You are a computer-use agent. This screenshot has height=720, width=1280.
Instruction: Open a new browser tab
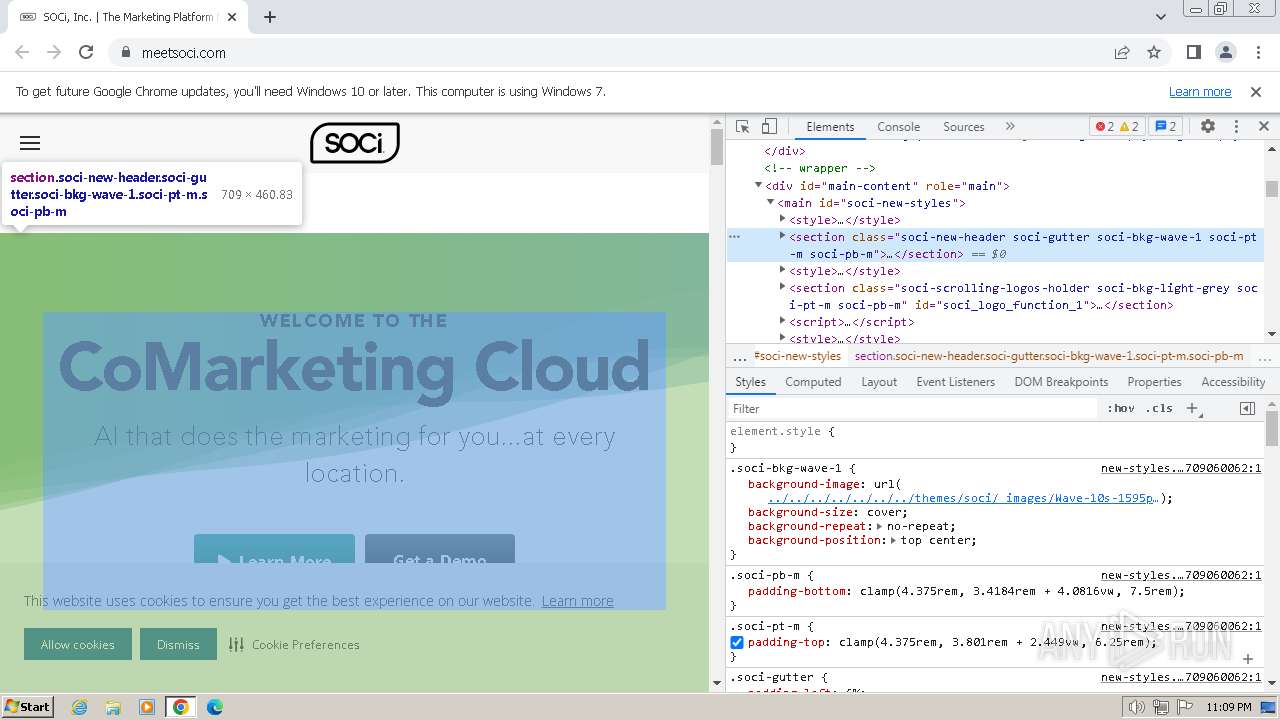[270, 17]
